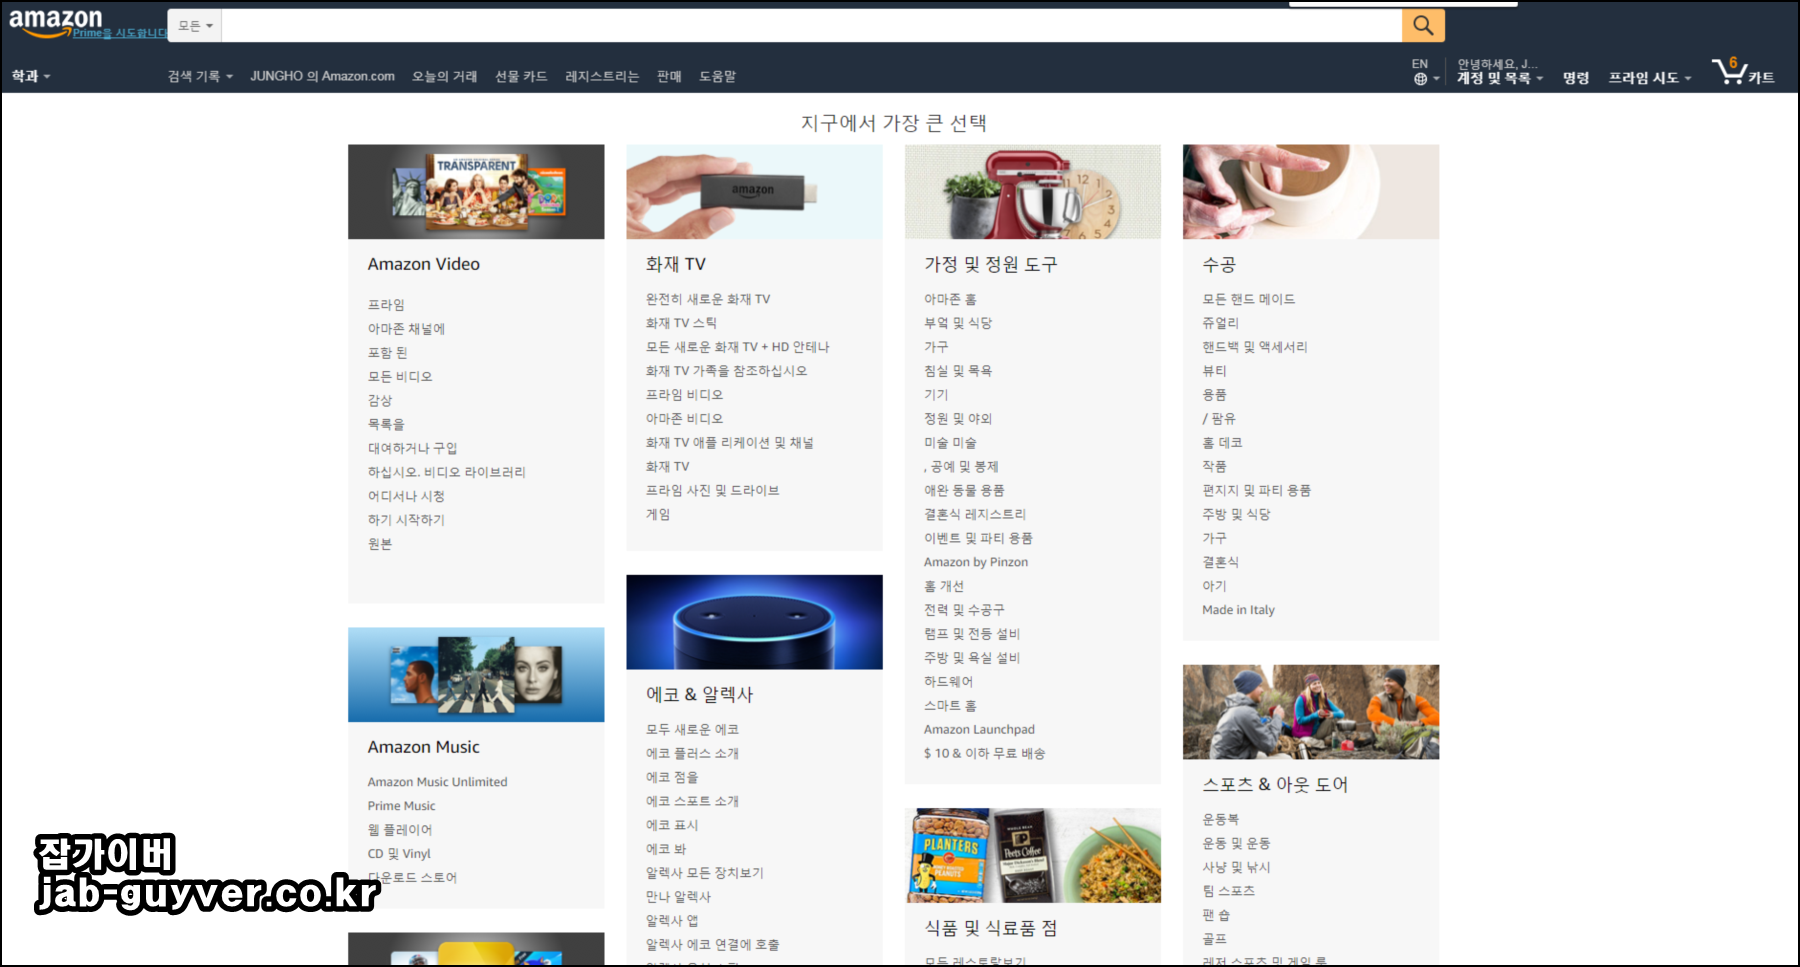Open JUNGHO 의 Amazon.com link

tap(322, 76)
